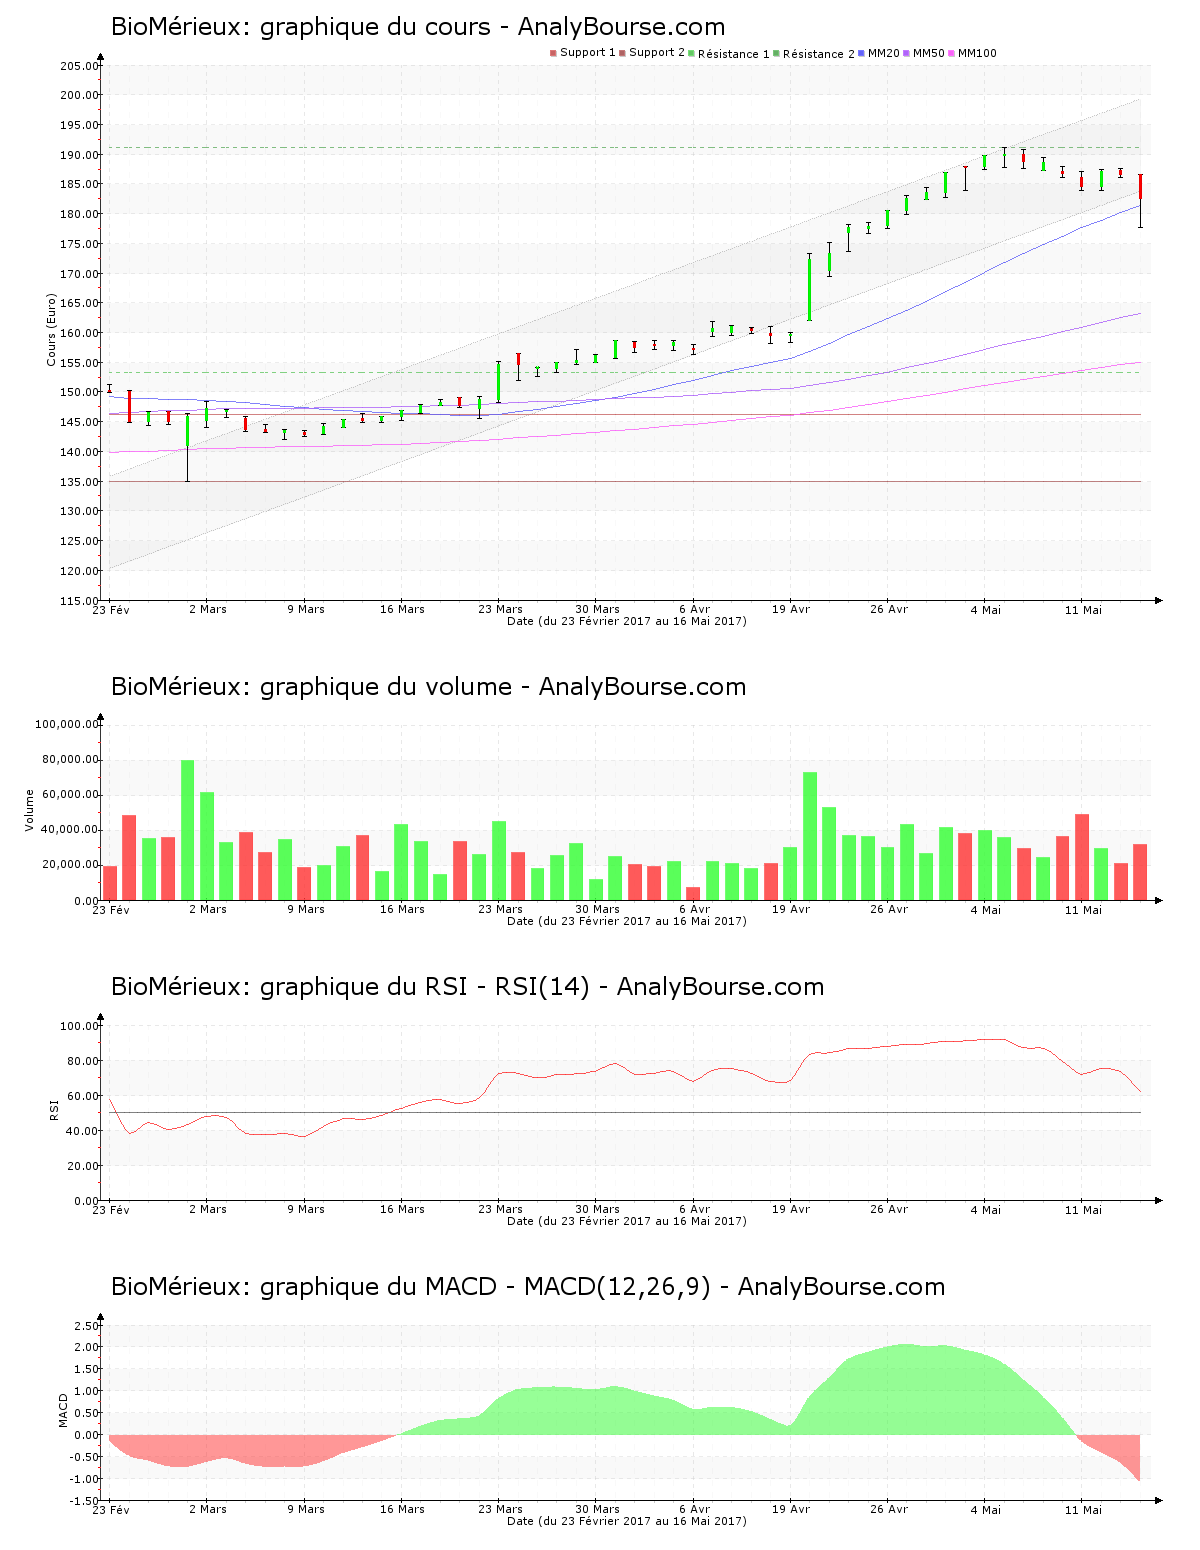Click the red volume bar at 11 Mai
This screenshot has height=1550, width=1200.
(x=1082, y=857)
